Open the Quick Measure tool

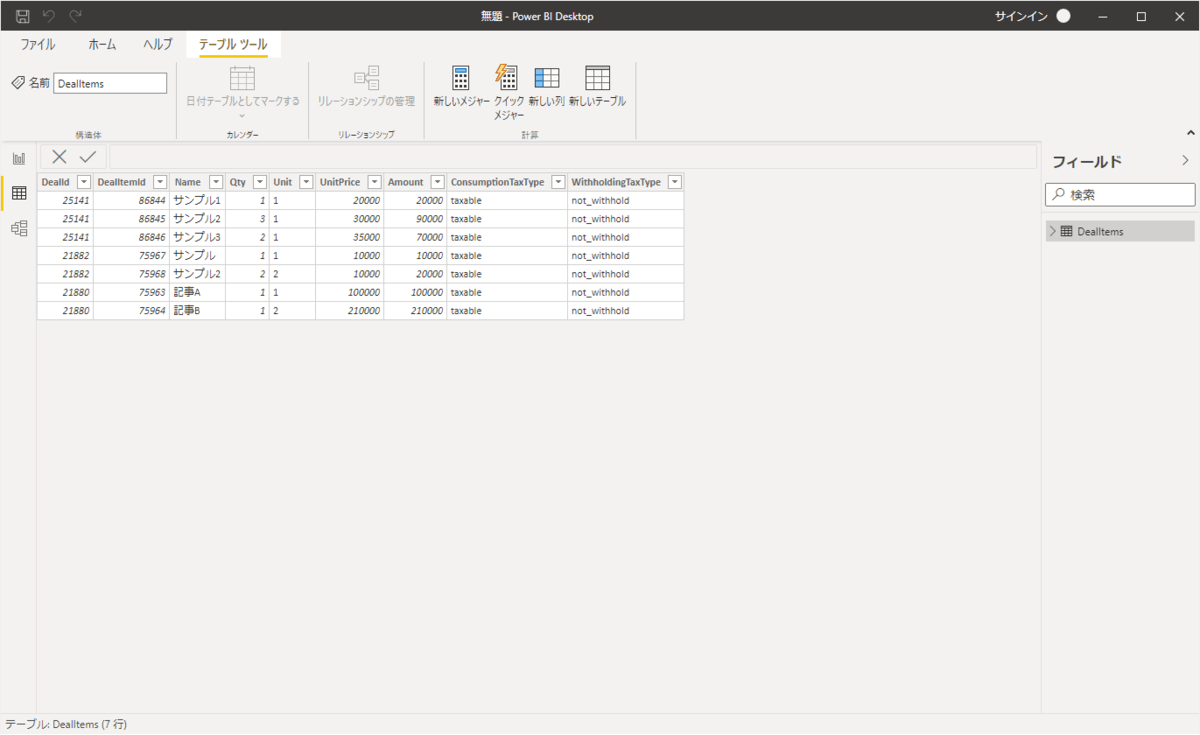507,79
